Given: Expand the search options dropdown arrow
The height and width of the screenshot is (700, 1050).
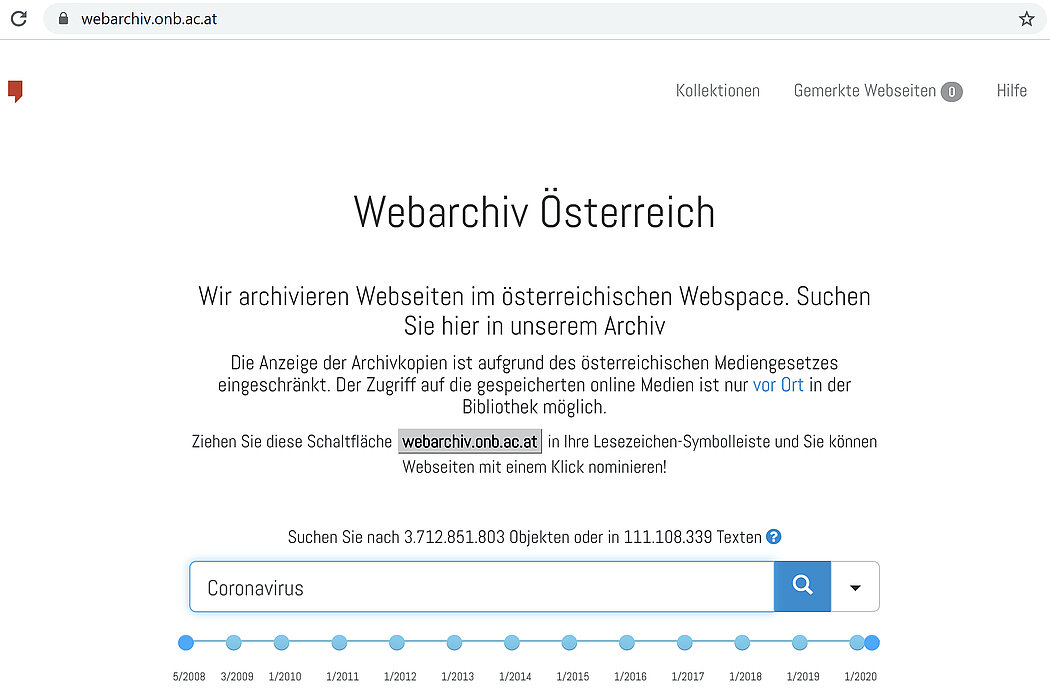Looking at the screenshot, I should pyautogui.click(x=855, y=587).
